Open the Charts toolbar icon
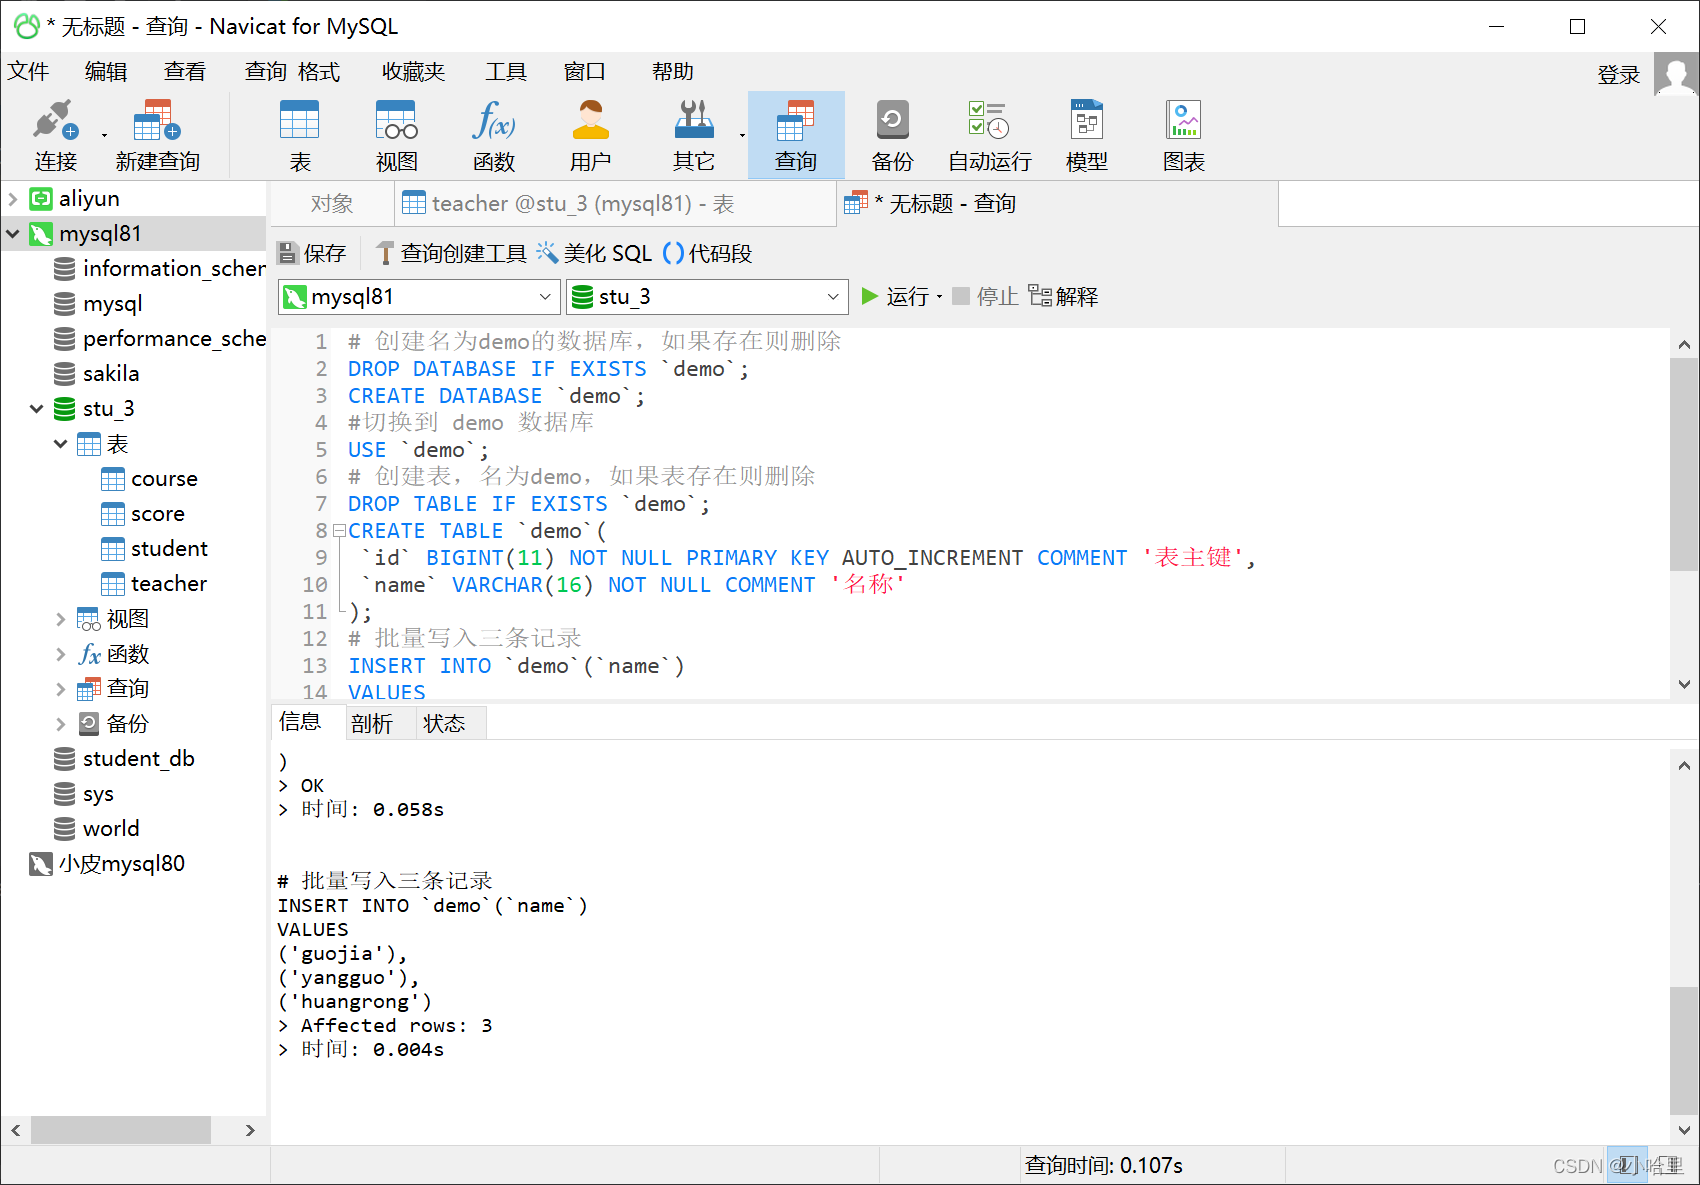Screen dimensions: 1700x1185 pyautogui.click(x=1184, y=135)
